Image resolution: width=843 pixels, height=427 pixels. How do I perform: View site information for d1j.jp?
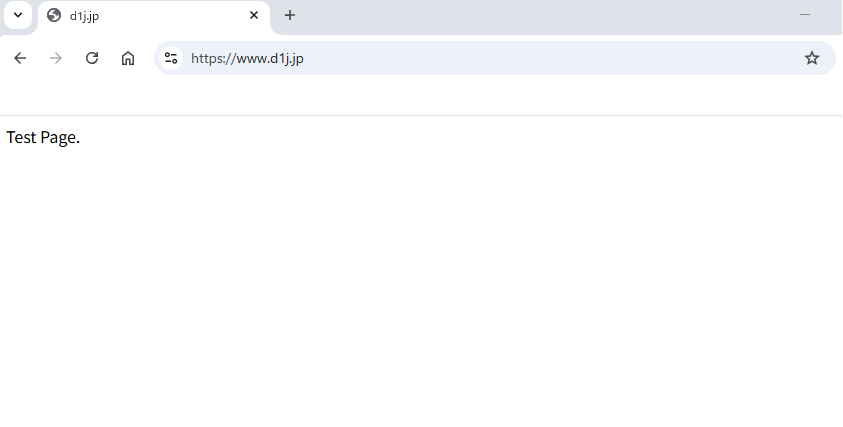click(x=171, y=58)
